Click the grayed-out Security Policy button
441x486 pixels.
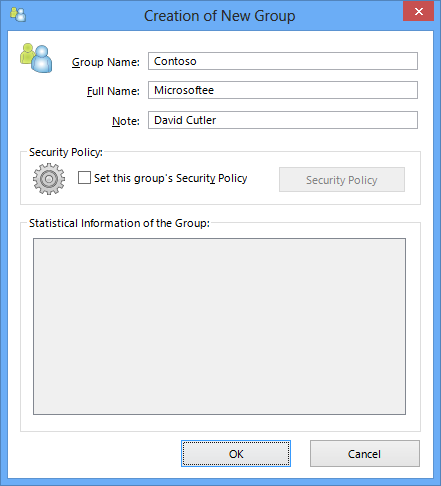(342, 180)
